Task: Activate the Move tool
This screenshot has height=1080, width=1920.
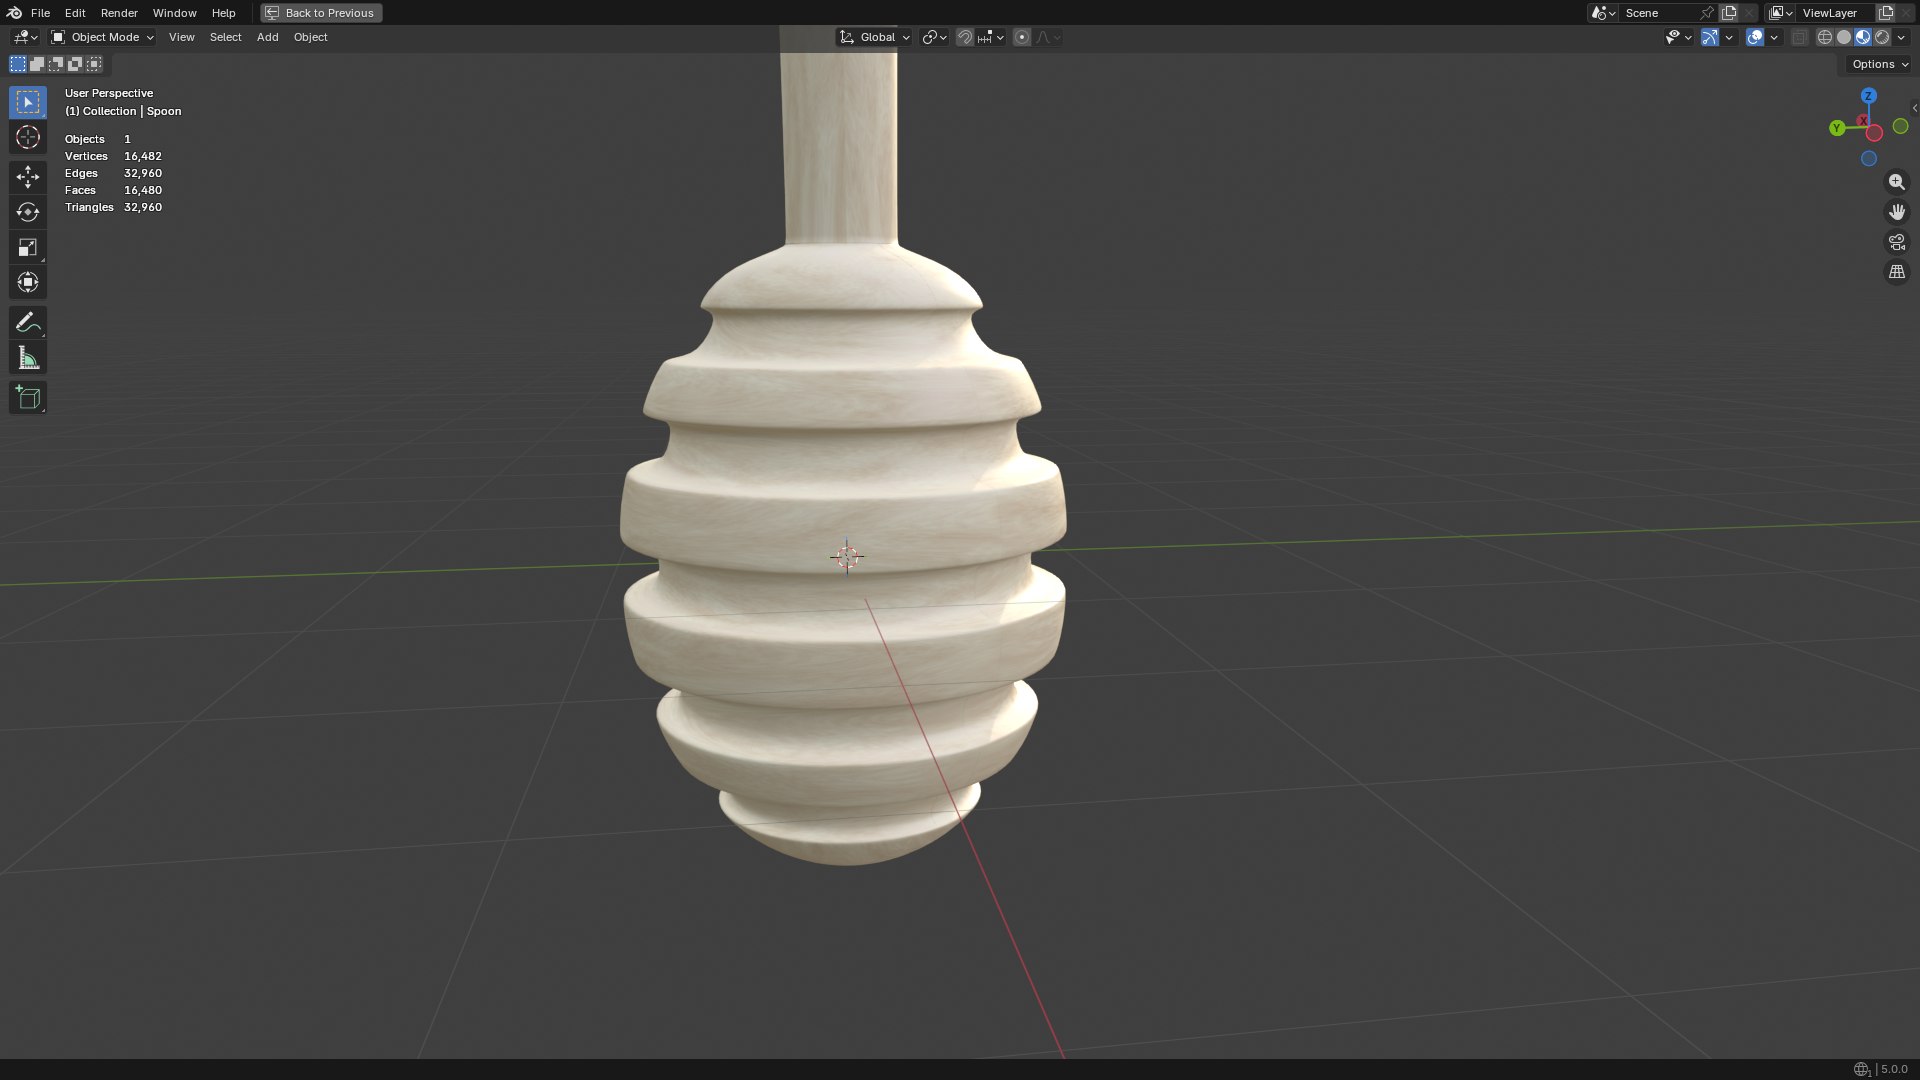Action: pos(28,177)
